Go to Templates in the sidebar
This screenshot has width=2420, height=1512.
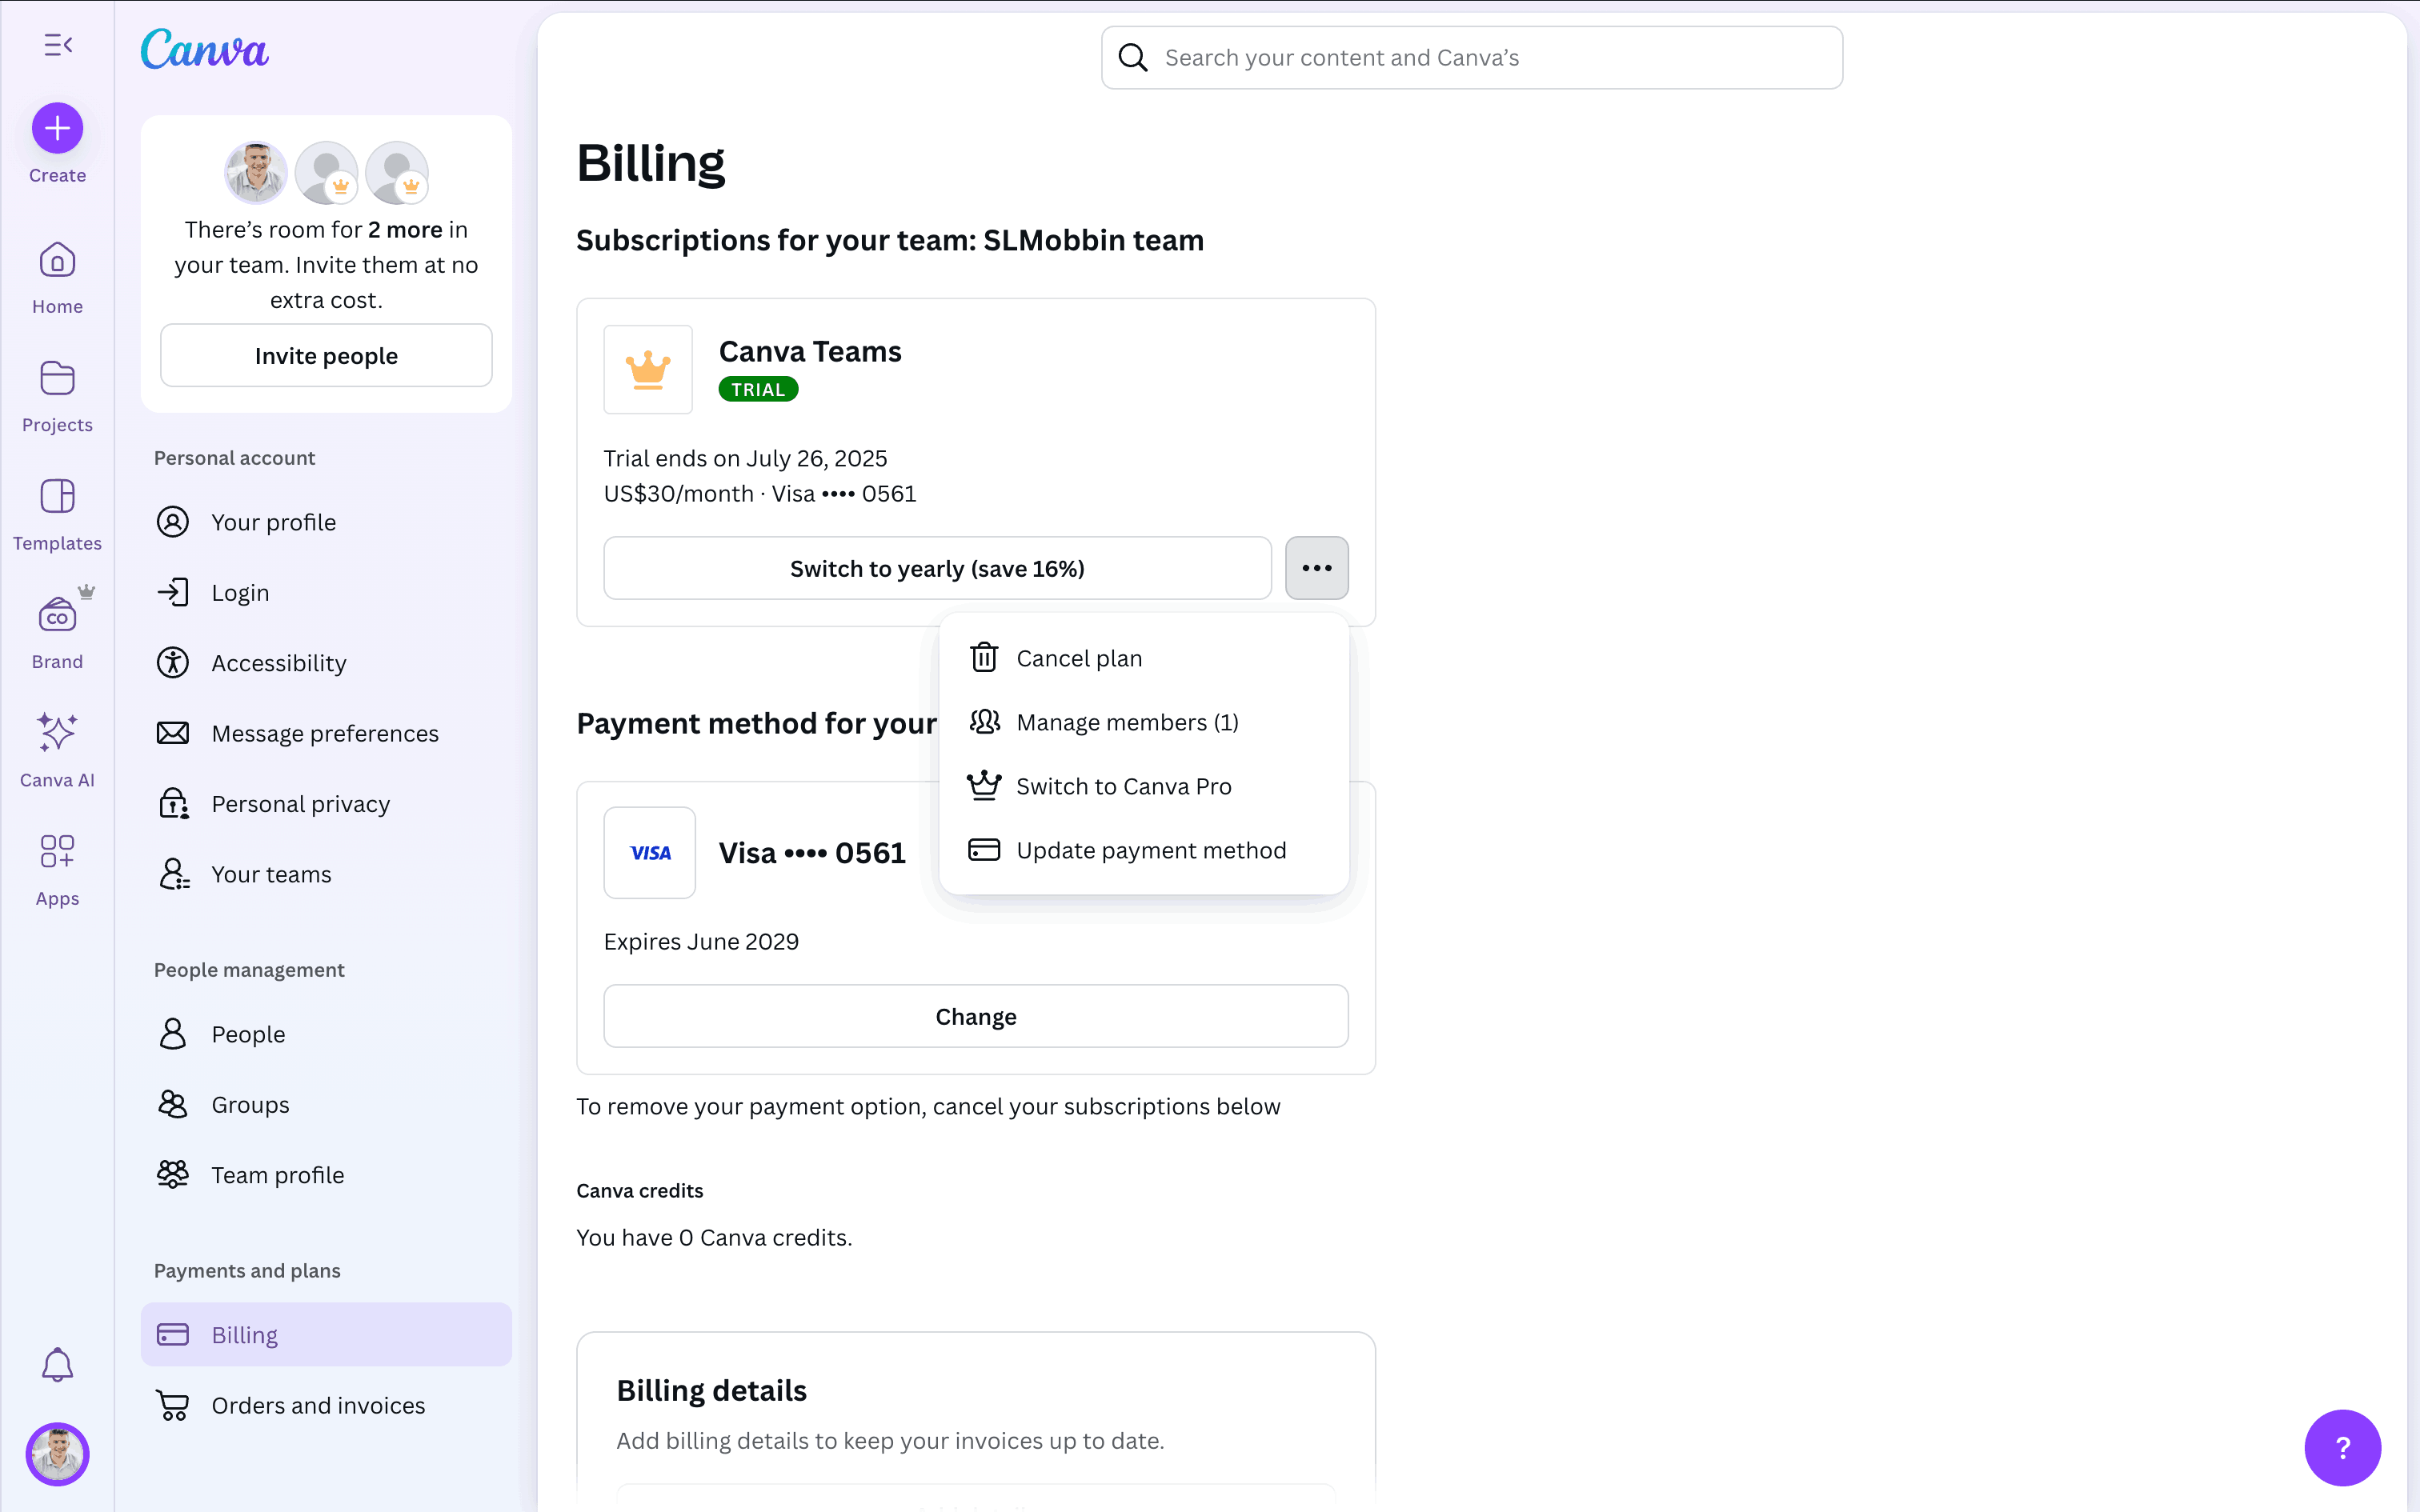click(x=58, y=514)
